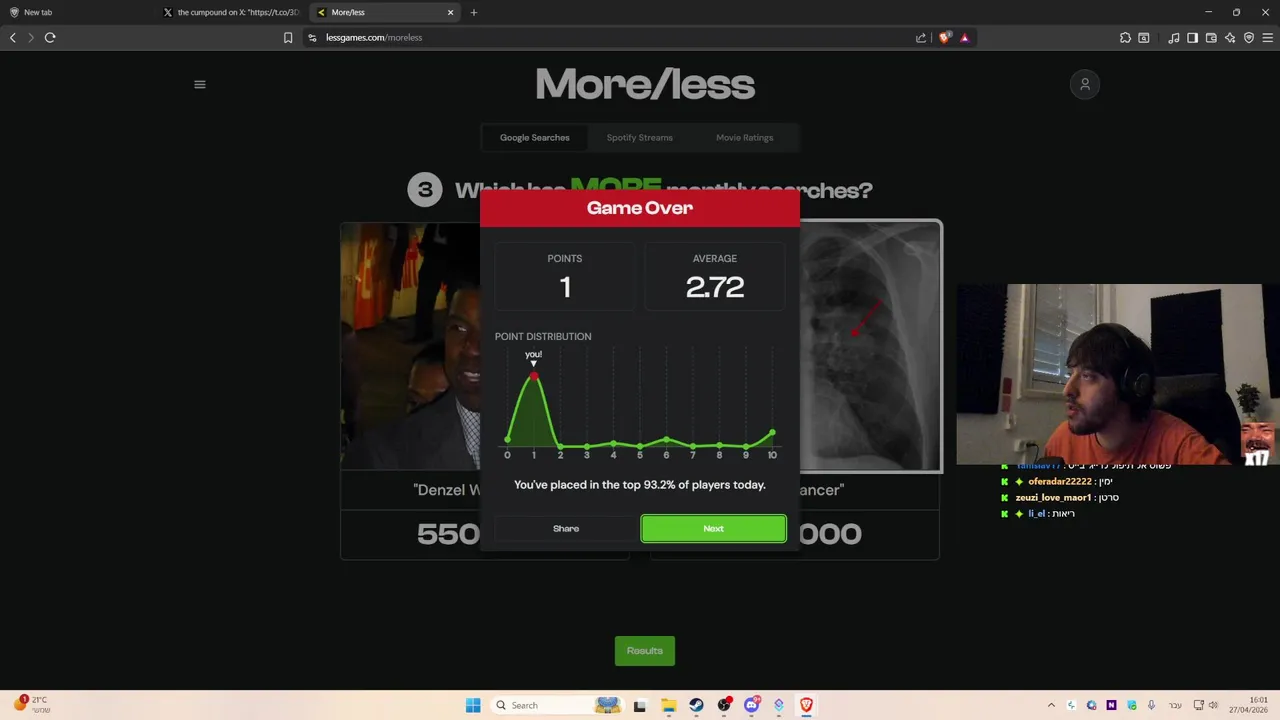
Task: Expand hidden system tray icons
Action: coord(1051,705)
